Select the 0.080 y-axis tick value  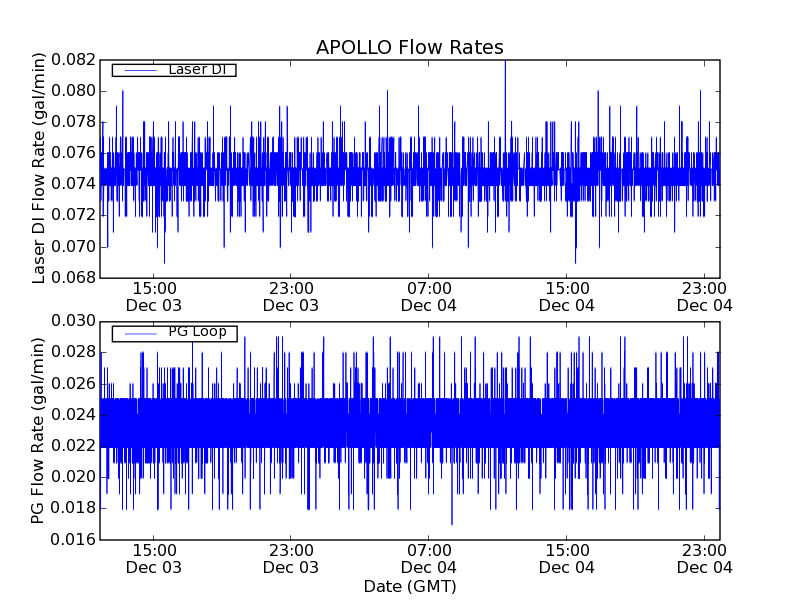click(73, 91)
